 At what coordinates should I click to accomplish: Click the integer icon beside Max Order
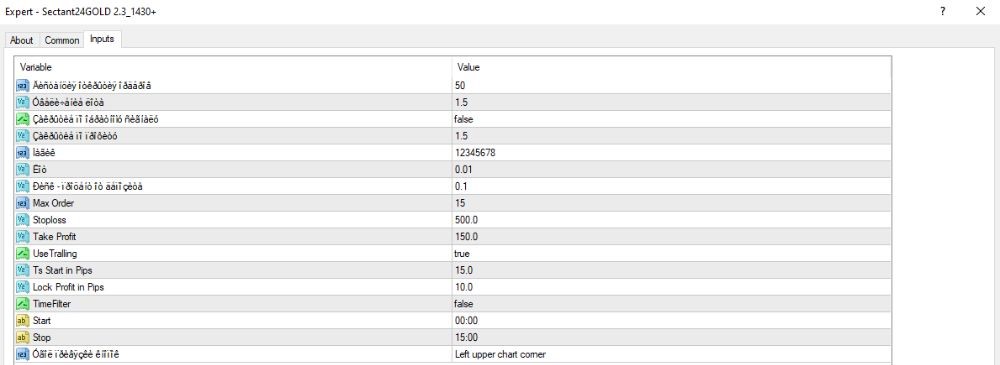24,203
